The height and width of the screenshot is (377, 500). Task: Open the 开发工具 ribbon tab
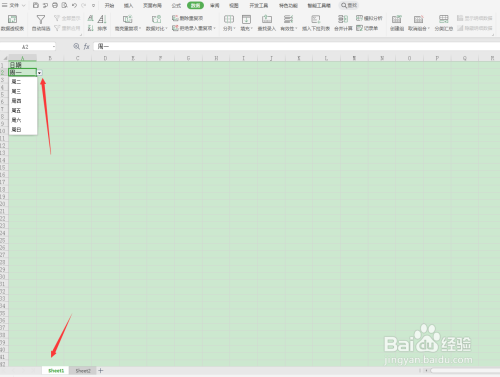[259, 5]
